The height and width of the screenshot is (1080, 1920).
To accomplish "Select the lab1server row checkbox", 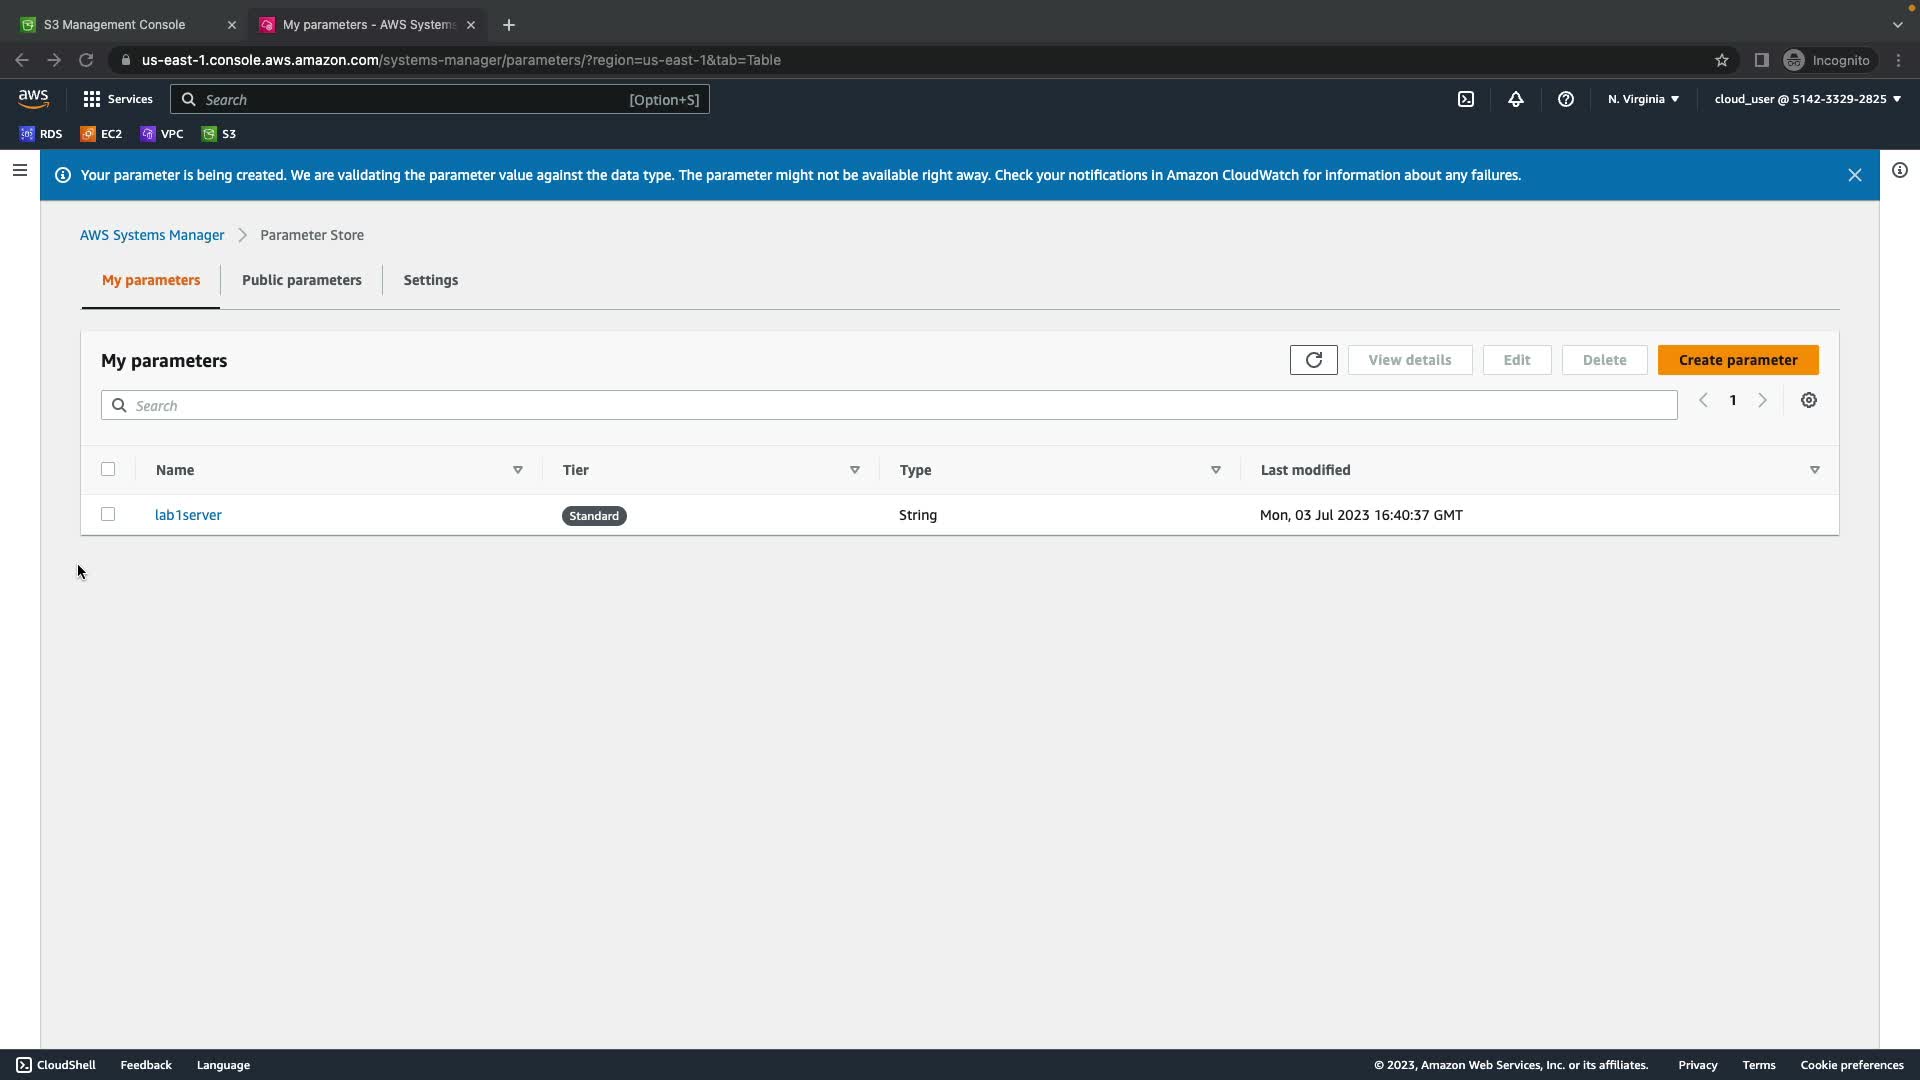I will [x=108, y=514].
